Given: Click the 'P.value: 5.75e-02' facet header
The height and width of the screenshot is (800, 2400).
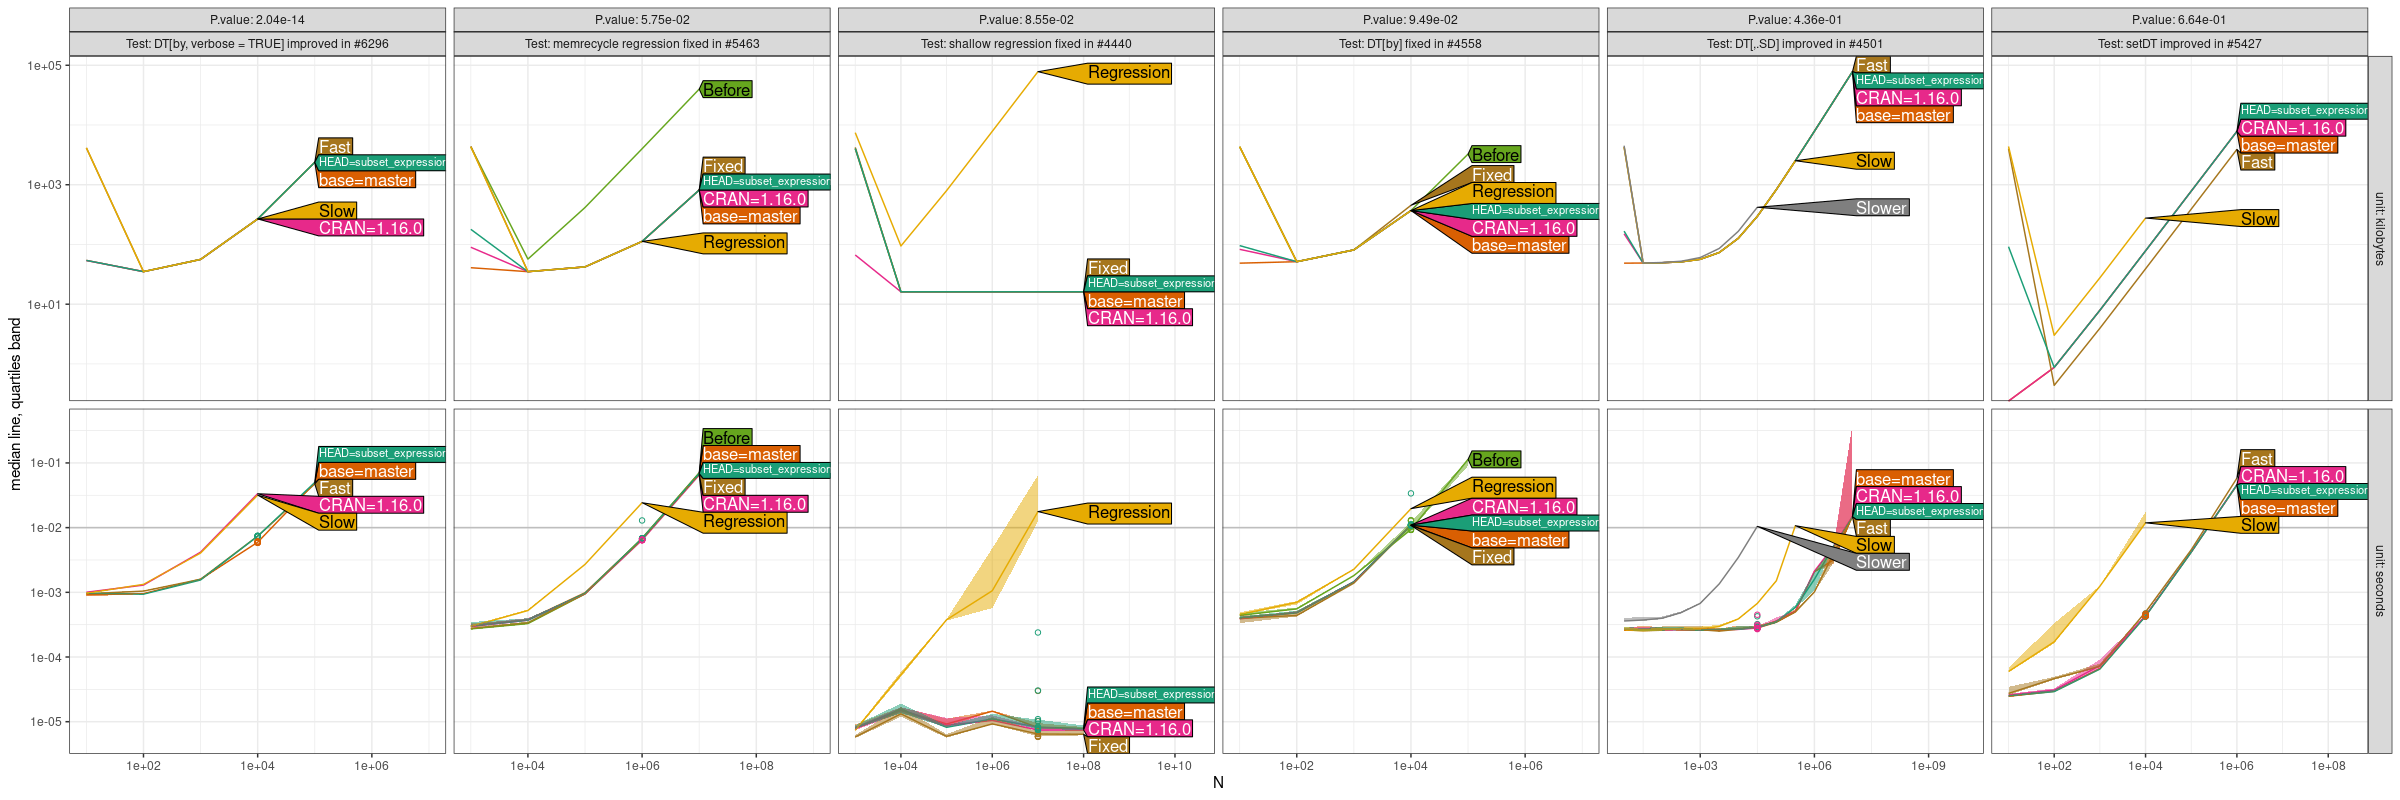Looking at the screenshot, I should 642,20.
